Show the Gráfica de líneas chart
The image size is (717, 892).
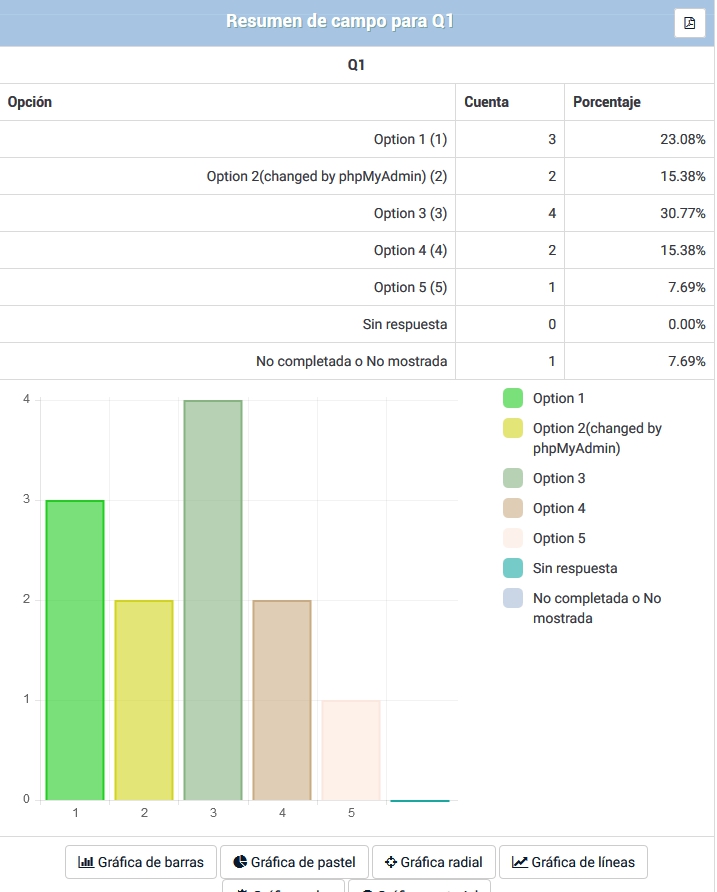click(x=573, y=862)
